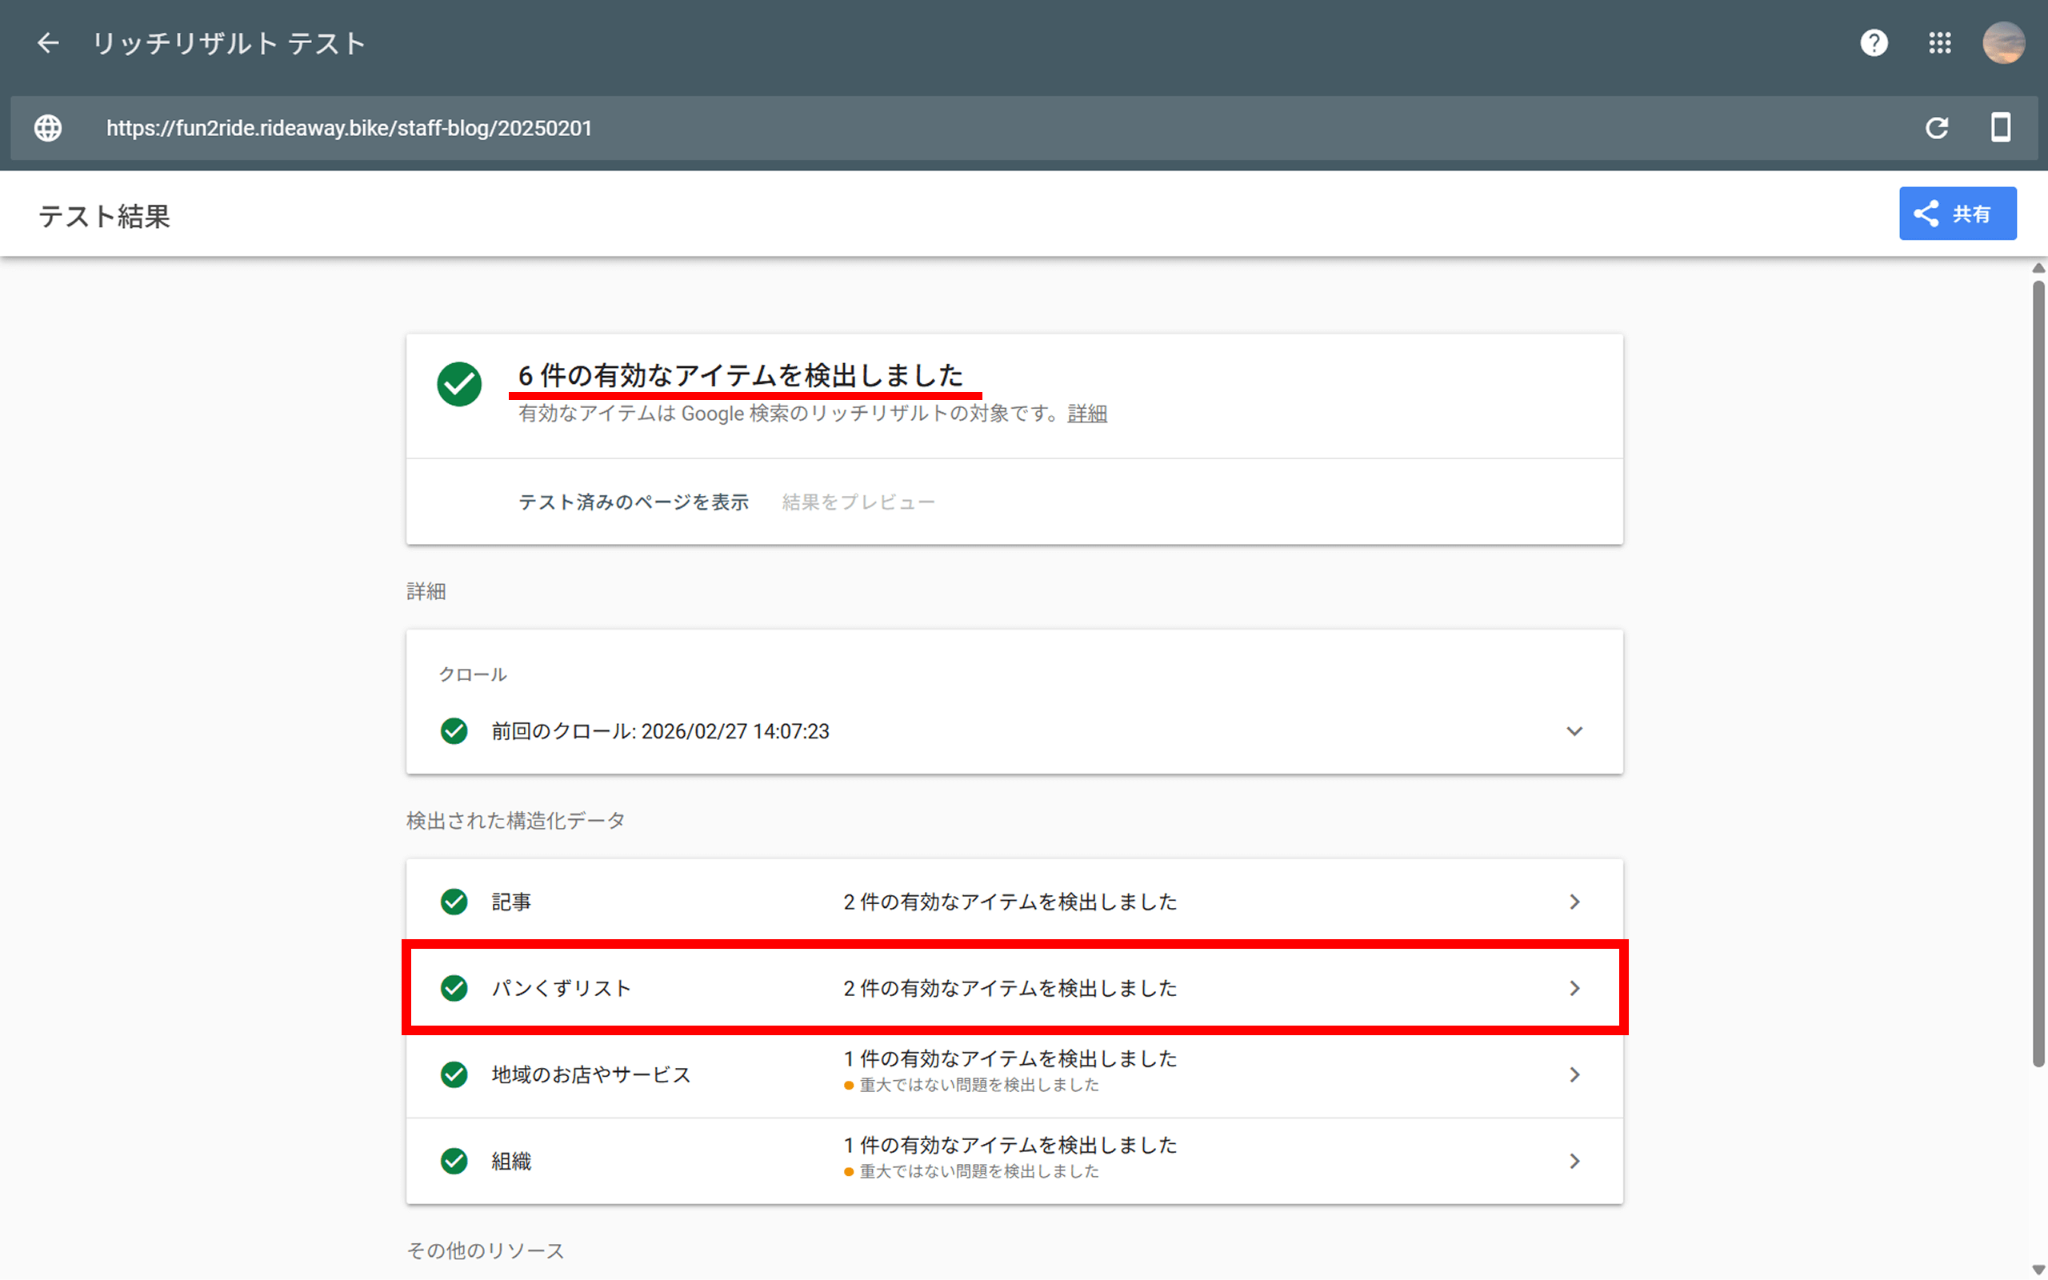2048x1280 pixels.
Task: Open the 組織 result row
Action: pyautogui.click(x=1014, y=1161)
